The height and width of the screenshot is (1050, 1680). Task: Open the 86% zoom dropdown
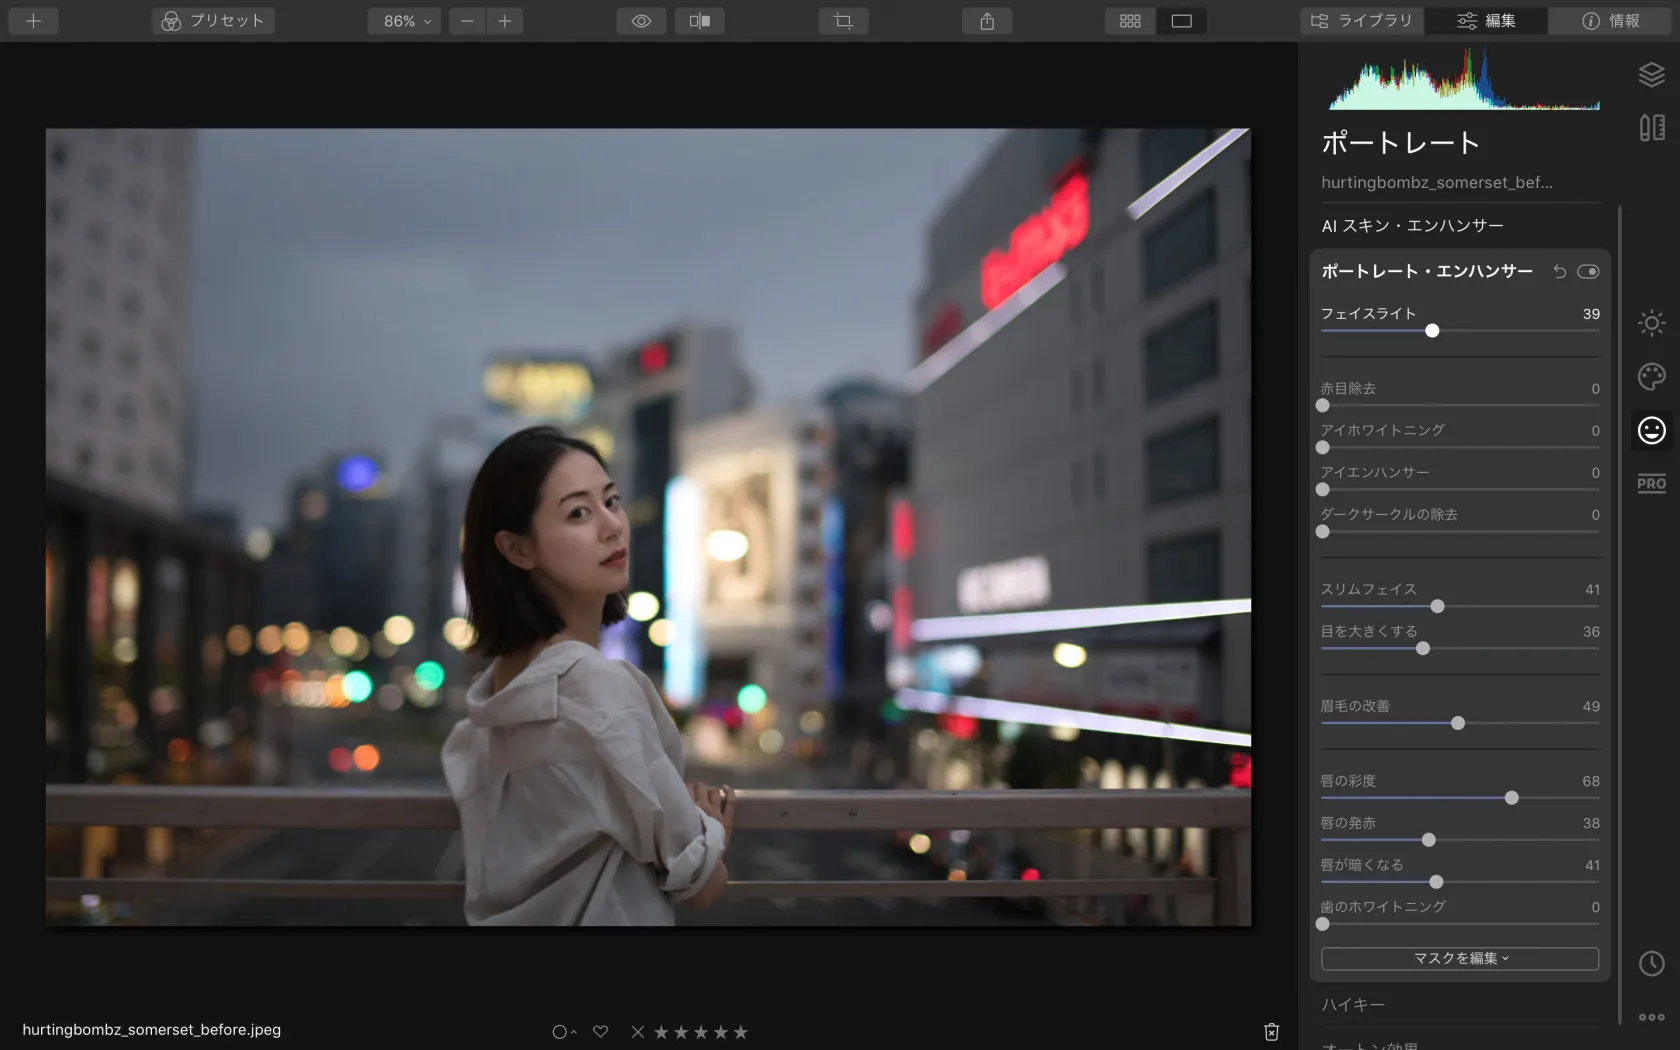coord(405,21)
